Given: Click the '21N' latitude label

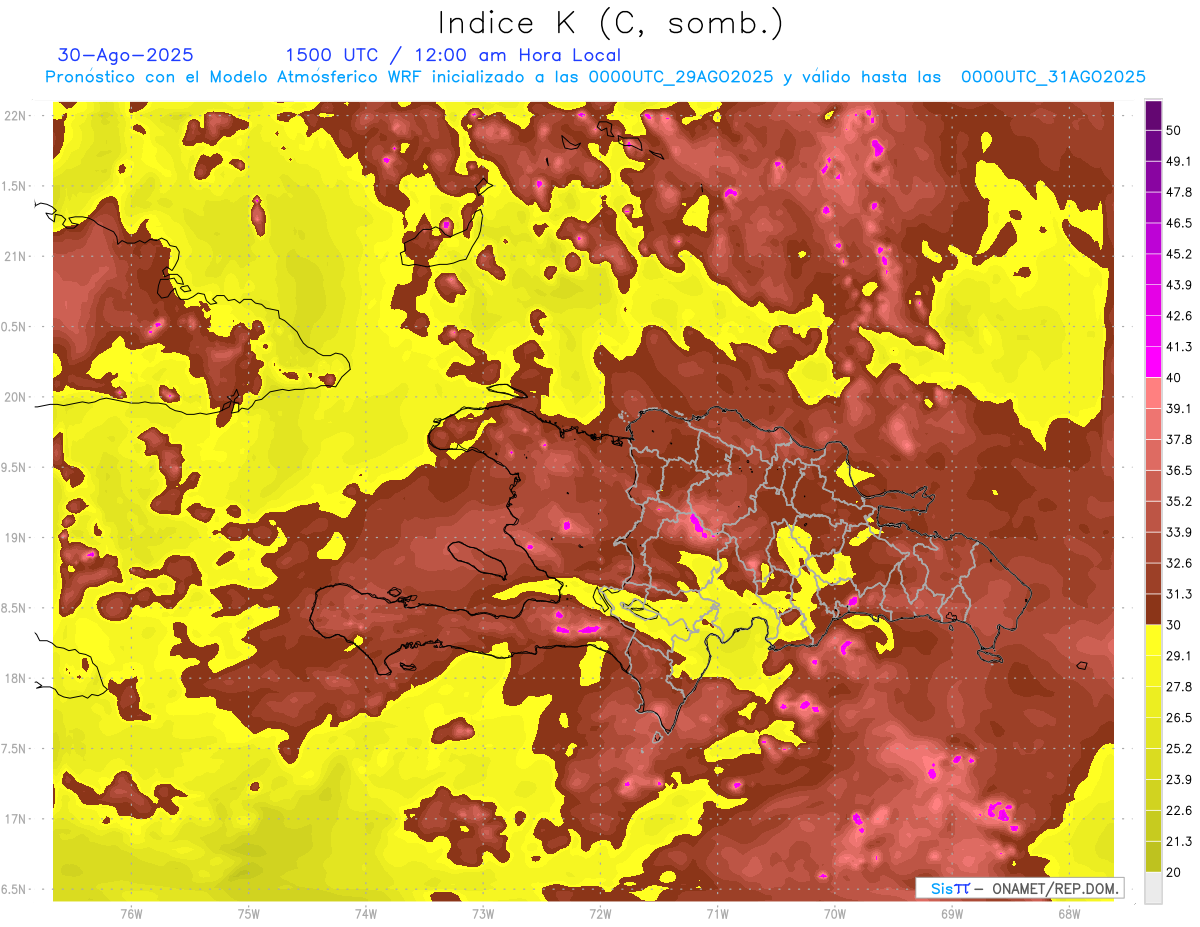Looking at the screenshot, I should (15, 256).
